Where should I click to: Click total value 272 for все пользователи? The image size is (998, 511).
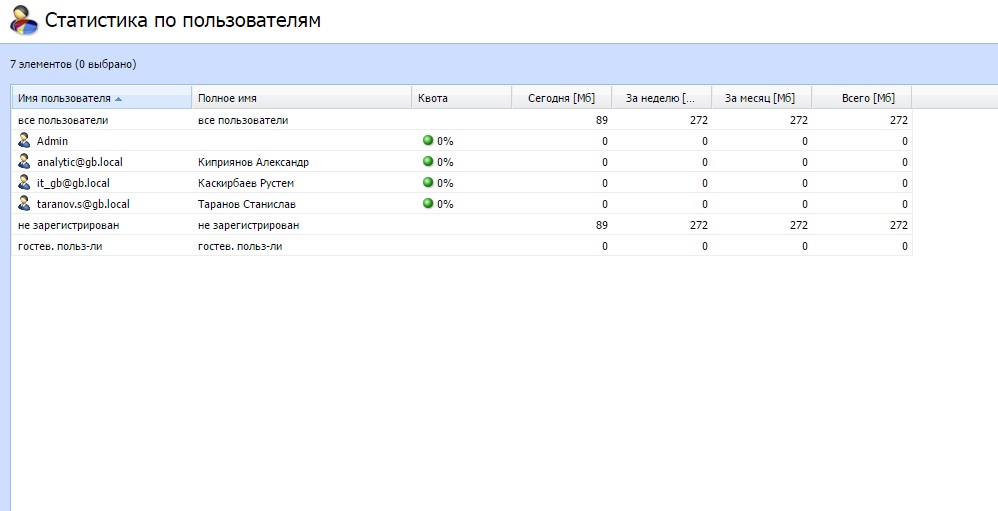click(x=899, y=120)
